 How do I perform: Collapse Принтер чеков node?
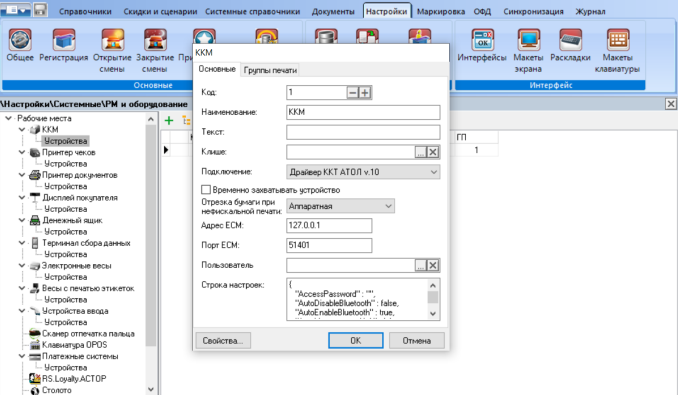[22, 152]
